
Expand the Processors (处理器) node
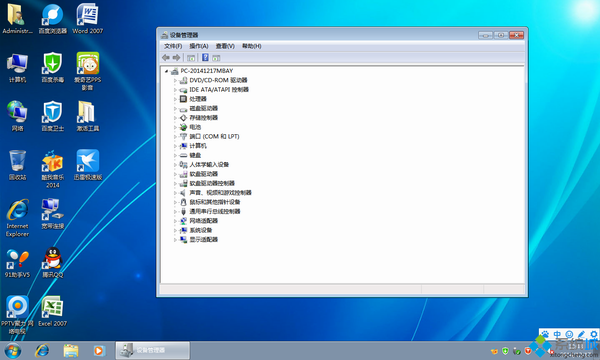(175, 99)
